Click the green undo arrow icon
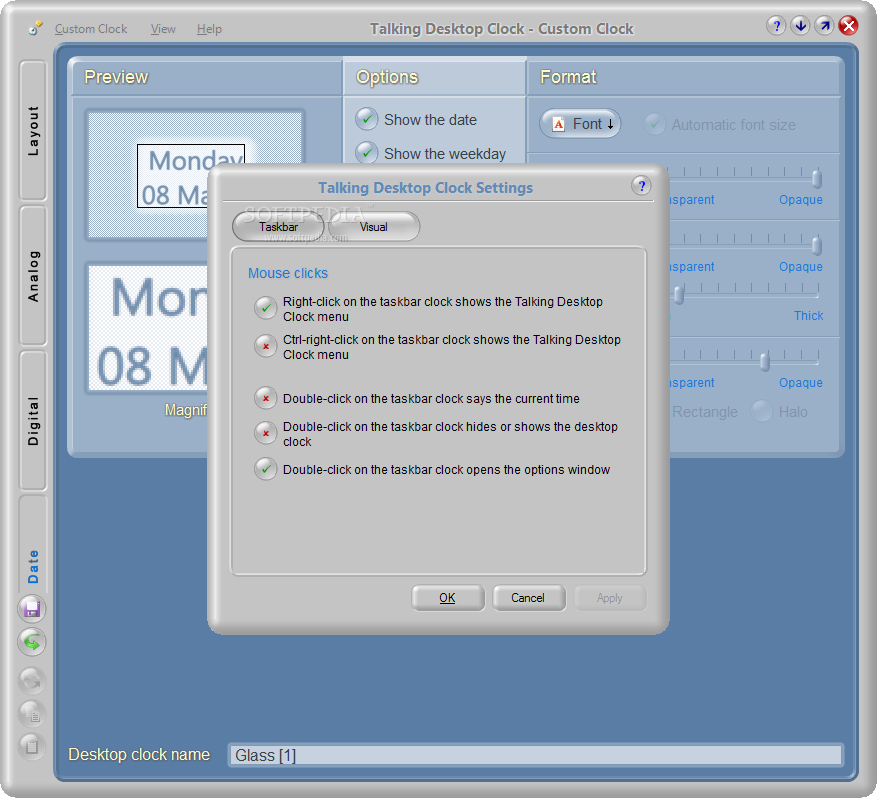 pyautogui.click(x=32, y=642)
